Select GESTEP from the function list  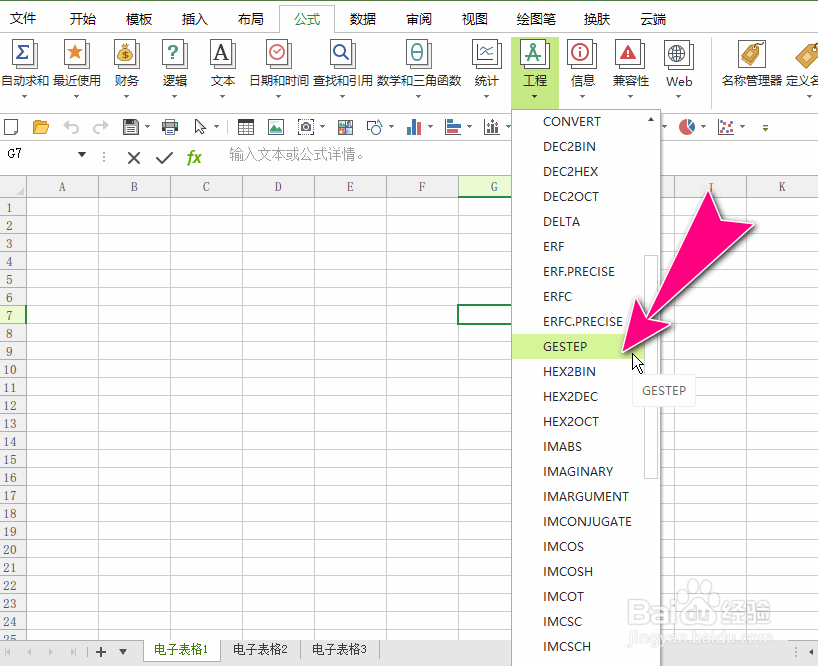pos(578,346)
